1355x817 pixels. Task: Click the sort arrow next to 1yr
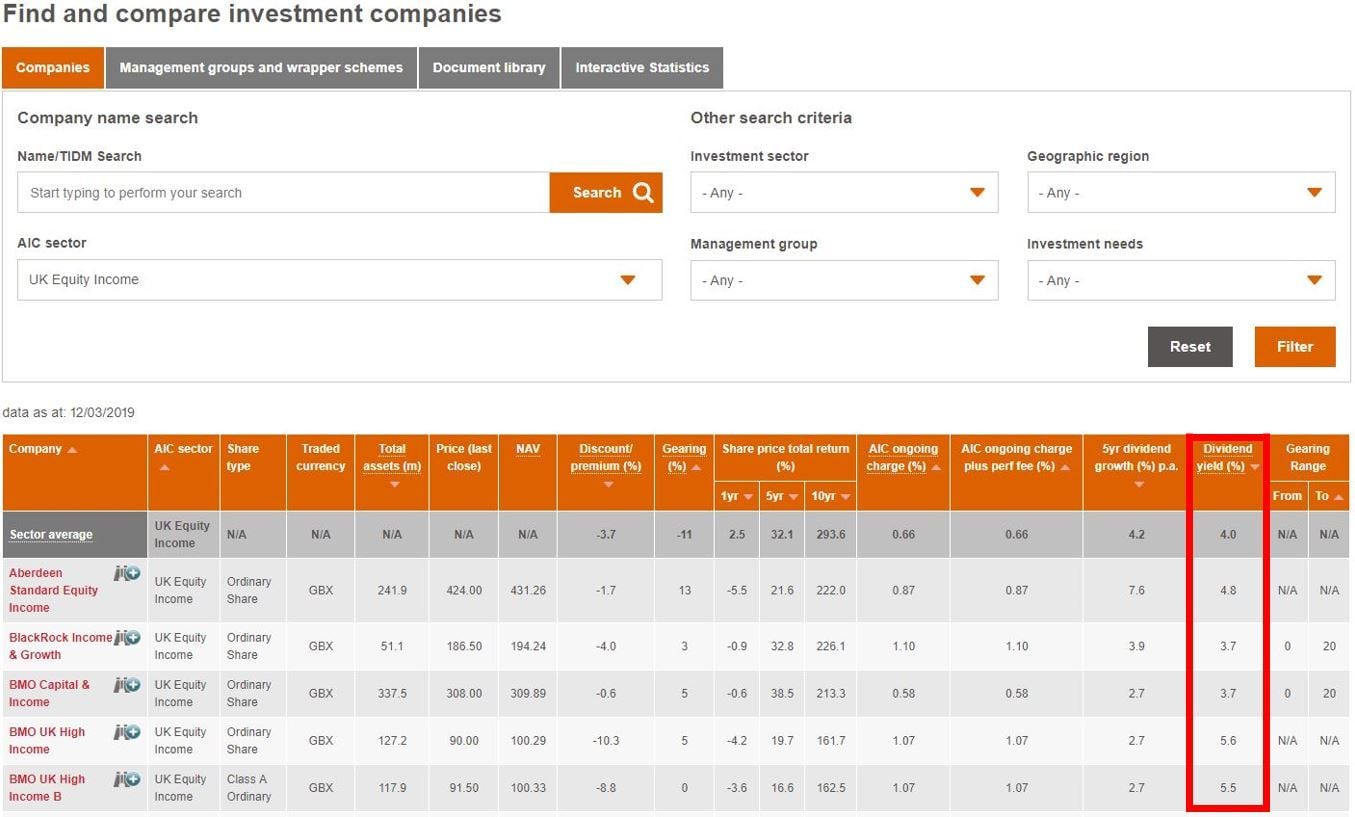coord(747,496)
